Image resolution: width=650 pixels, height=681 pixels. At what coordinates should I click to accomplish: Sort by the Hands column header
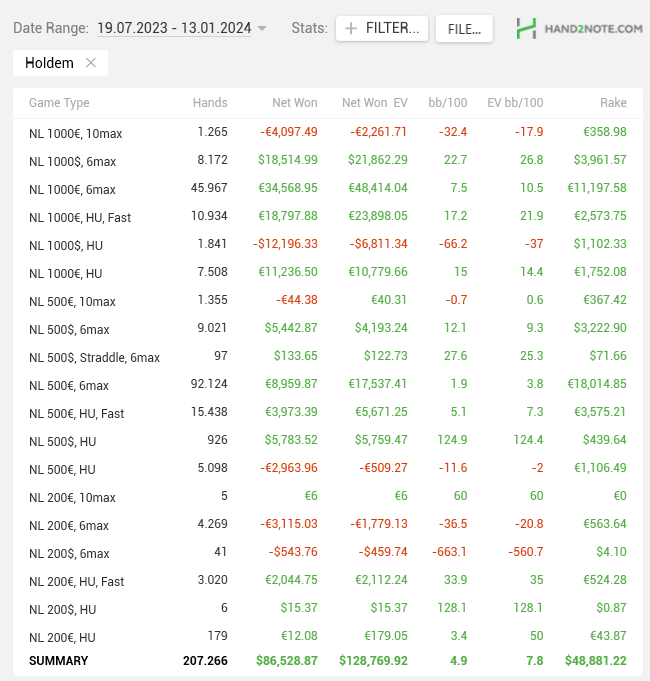point(210,102)
